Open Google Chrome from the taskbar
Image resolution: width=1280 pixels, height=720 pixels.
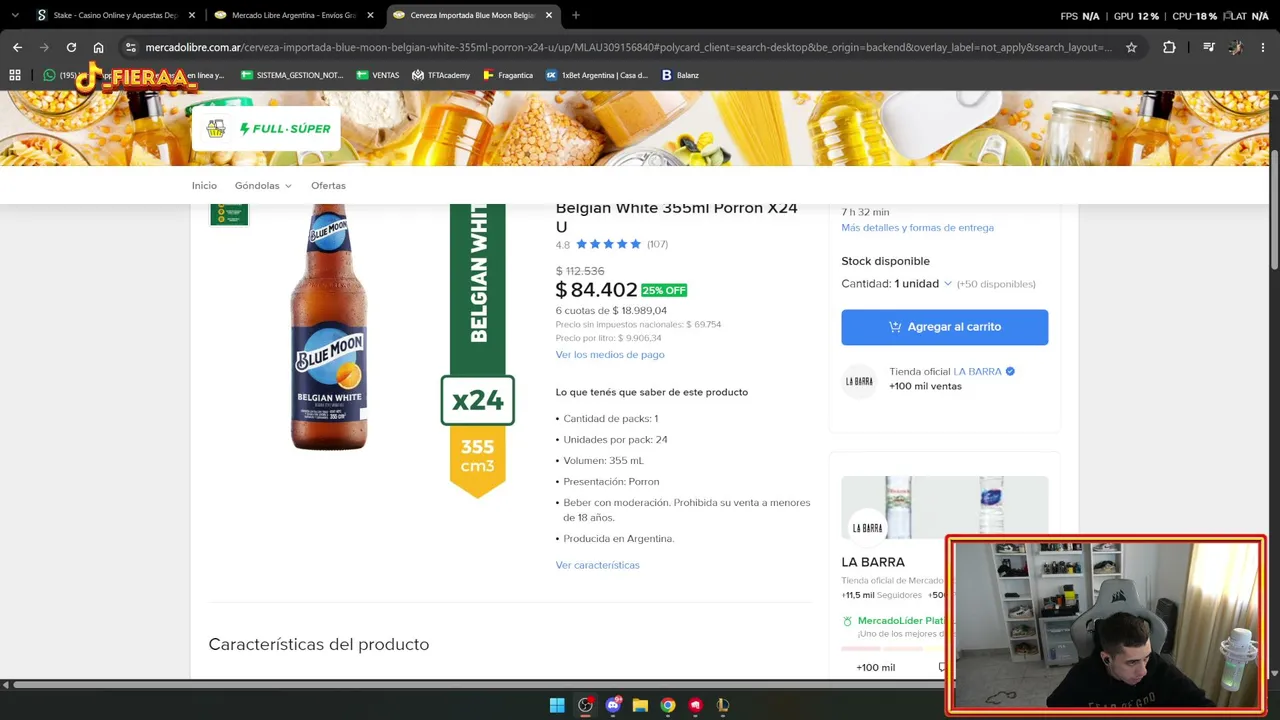(x=668, y=705)
